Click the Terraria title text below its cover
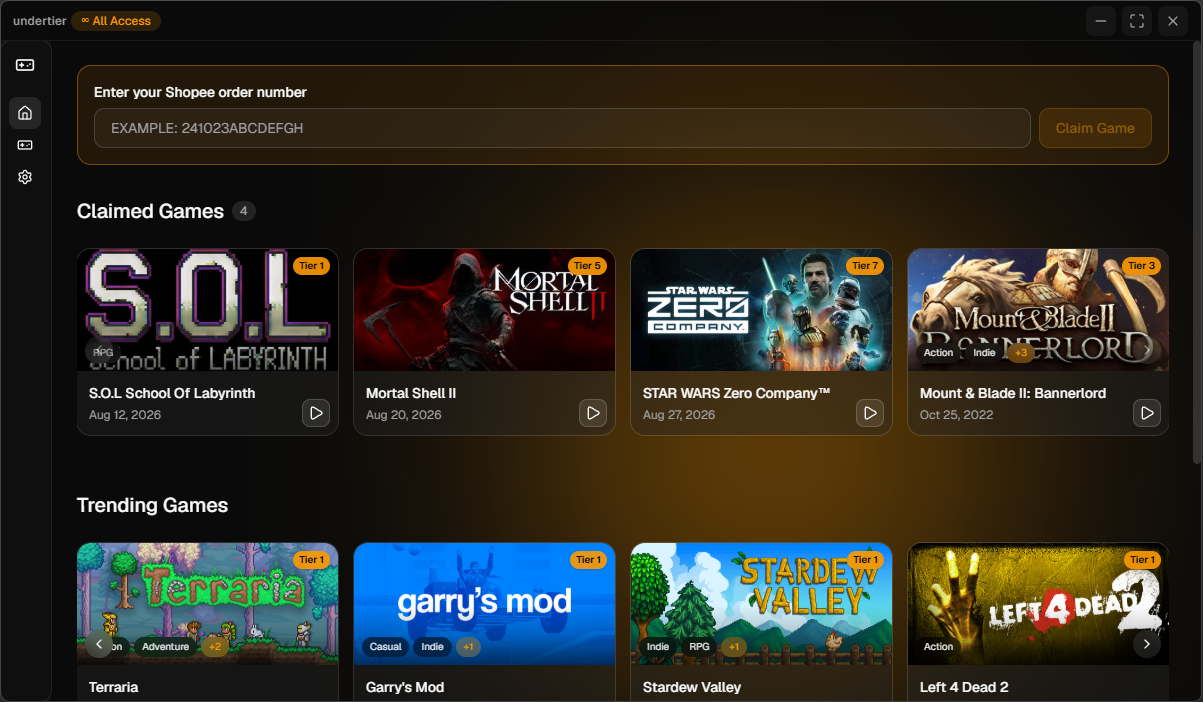 coord(114,687)
